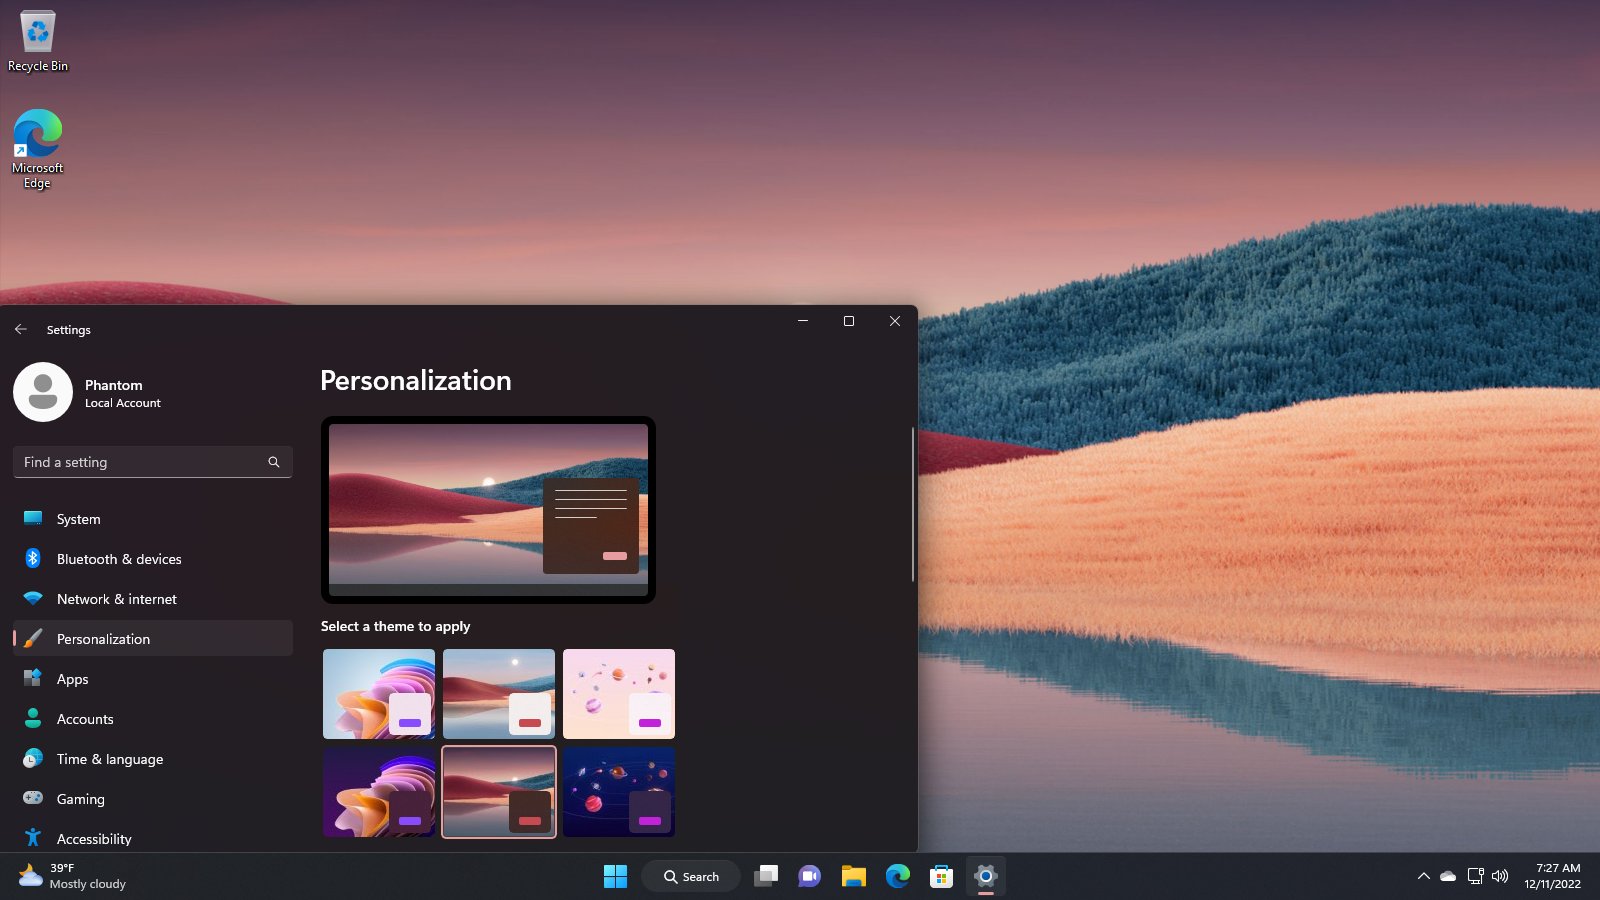Image resolution: width=1600 pixels, height=900 pixels.
Task: Open the Chat taskbar icon
Action: [x=809, y=876]
